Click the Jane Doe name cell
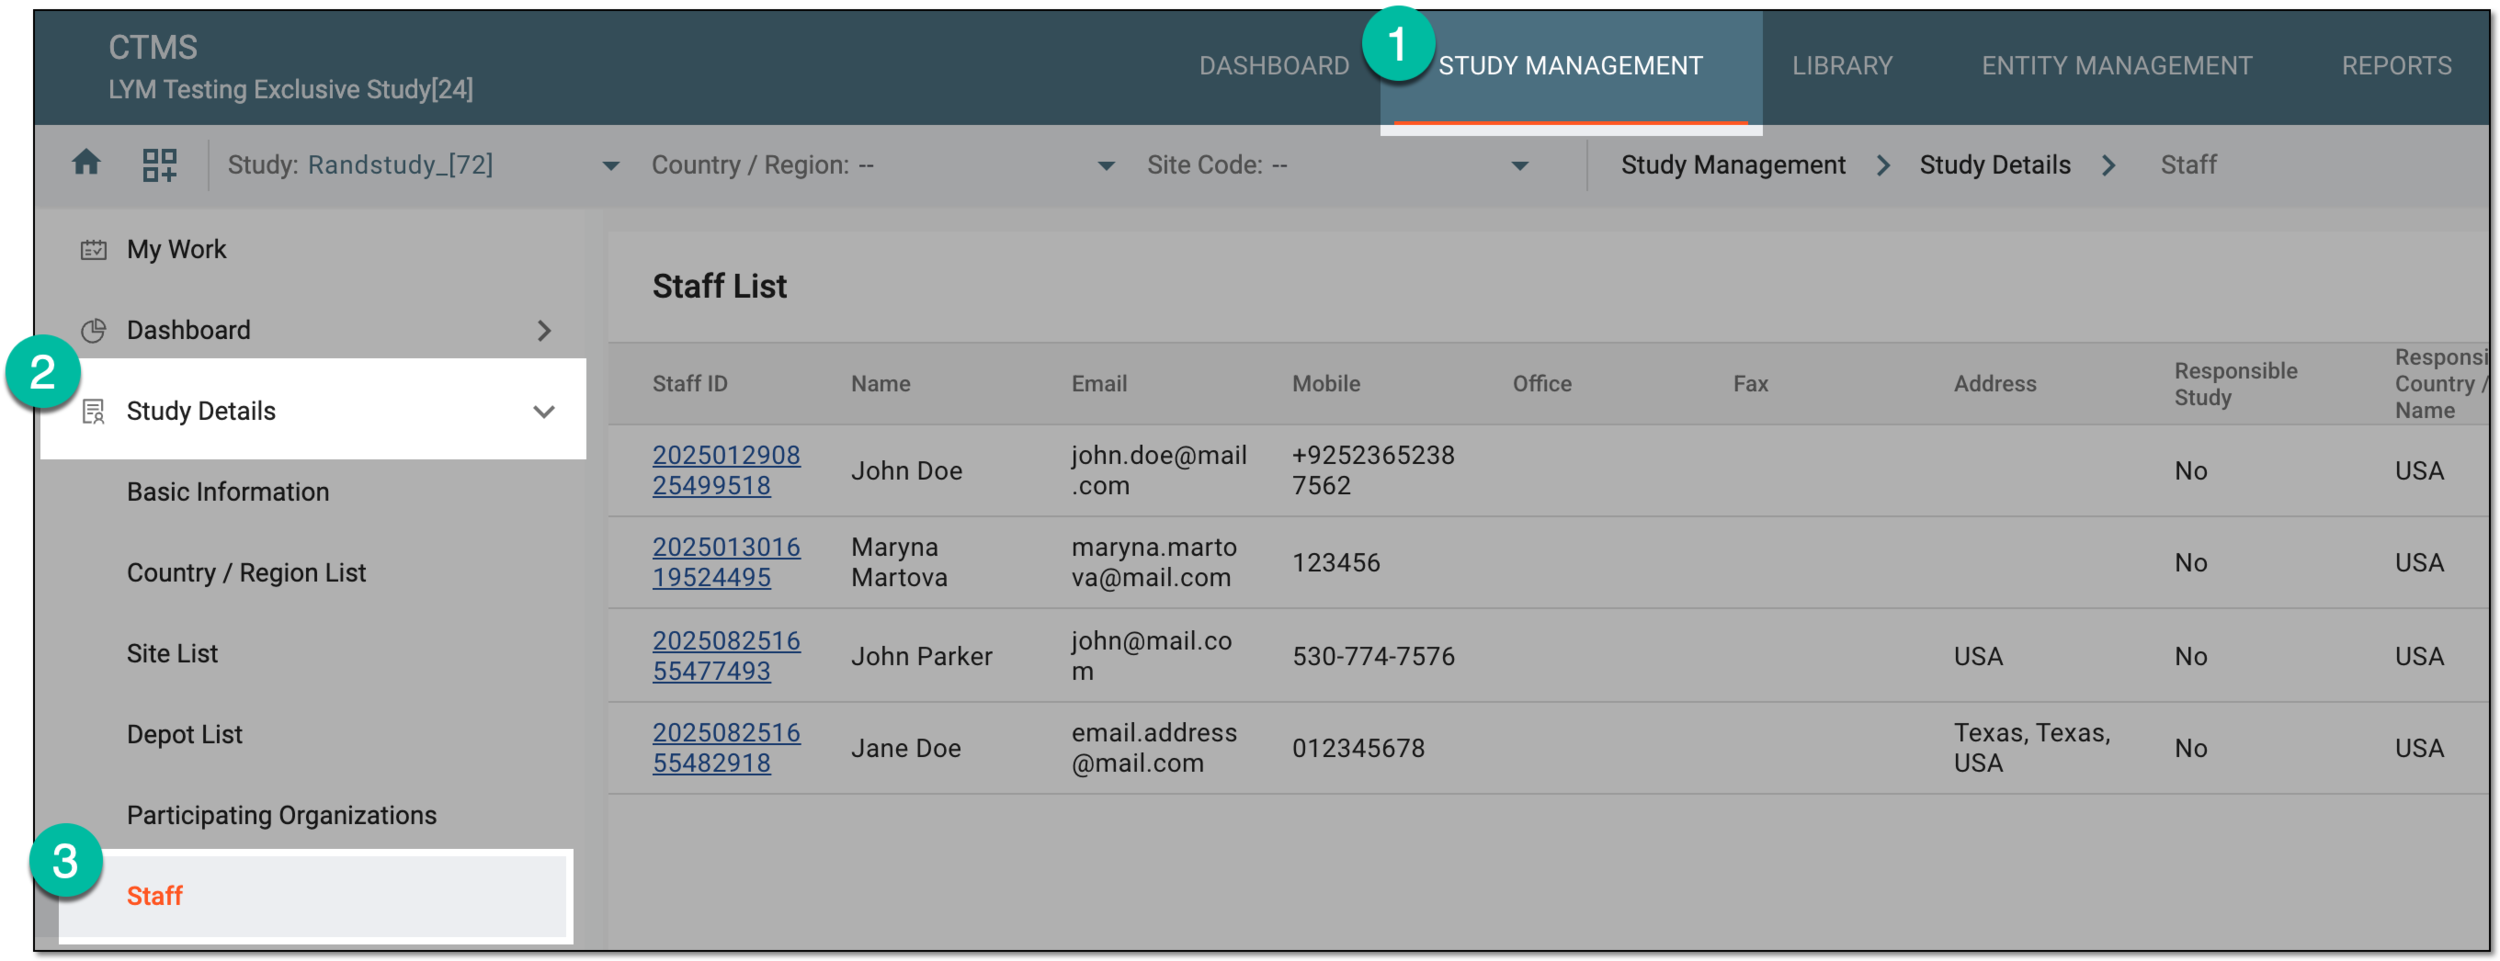Image resolution: width=2500 pixels, height=961 pixels. tap(906, 749)
